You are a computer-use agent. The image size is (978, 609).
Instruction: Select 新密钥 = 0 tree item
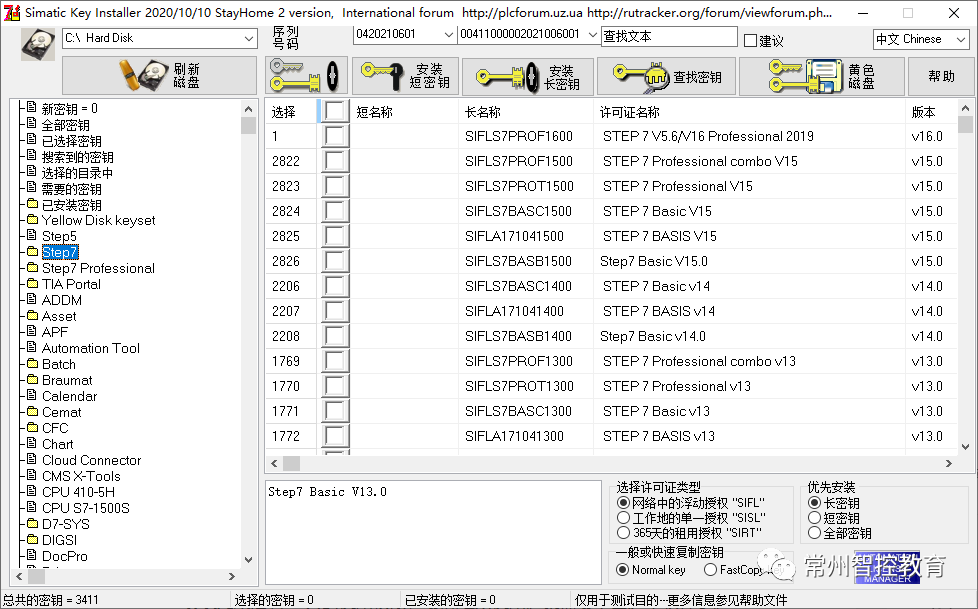point(69,109)
